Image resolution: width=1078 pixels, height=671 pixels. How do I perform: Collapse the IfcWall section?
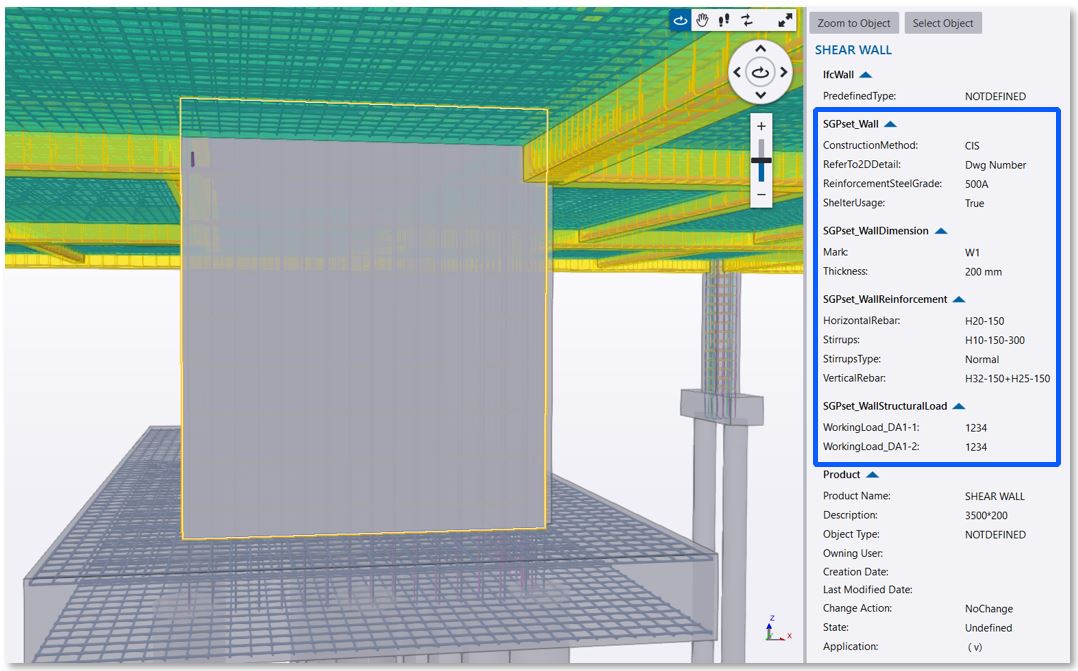866,75
